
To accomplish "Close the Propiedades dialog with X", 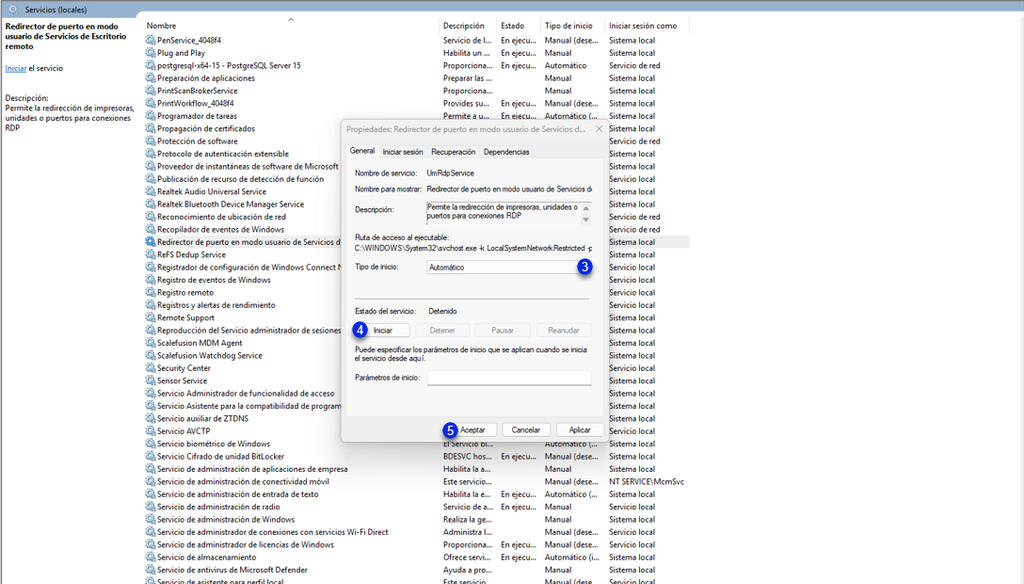I will (x=599, y=129).
